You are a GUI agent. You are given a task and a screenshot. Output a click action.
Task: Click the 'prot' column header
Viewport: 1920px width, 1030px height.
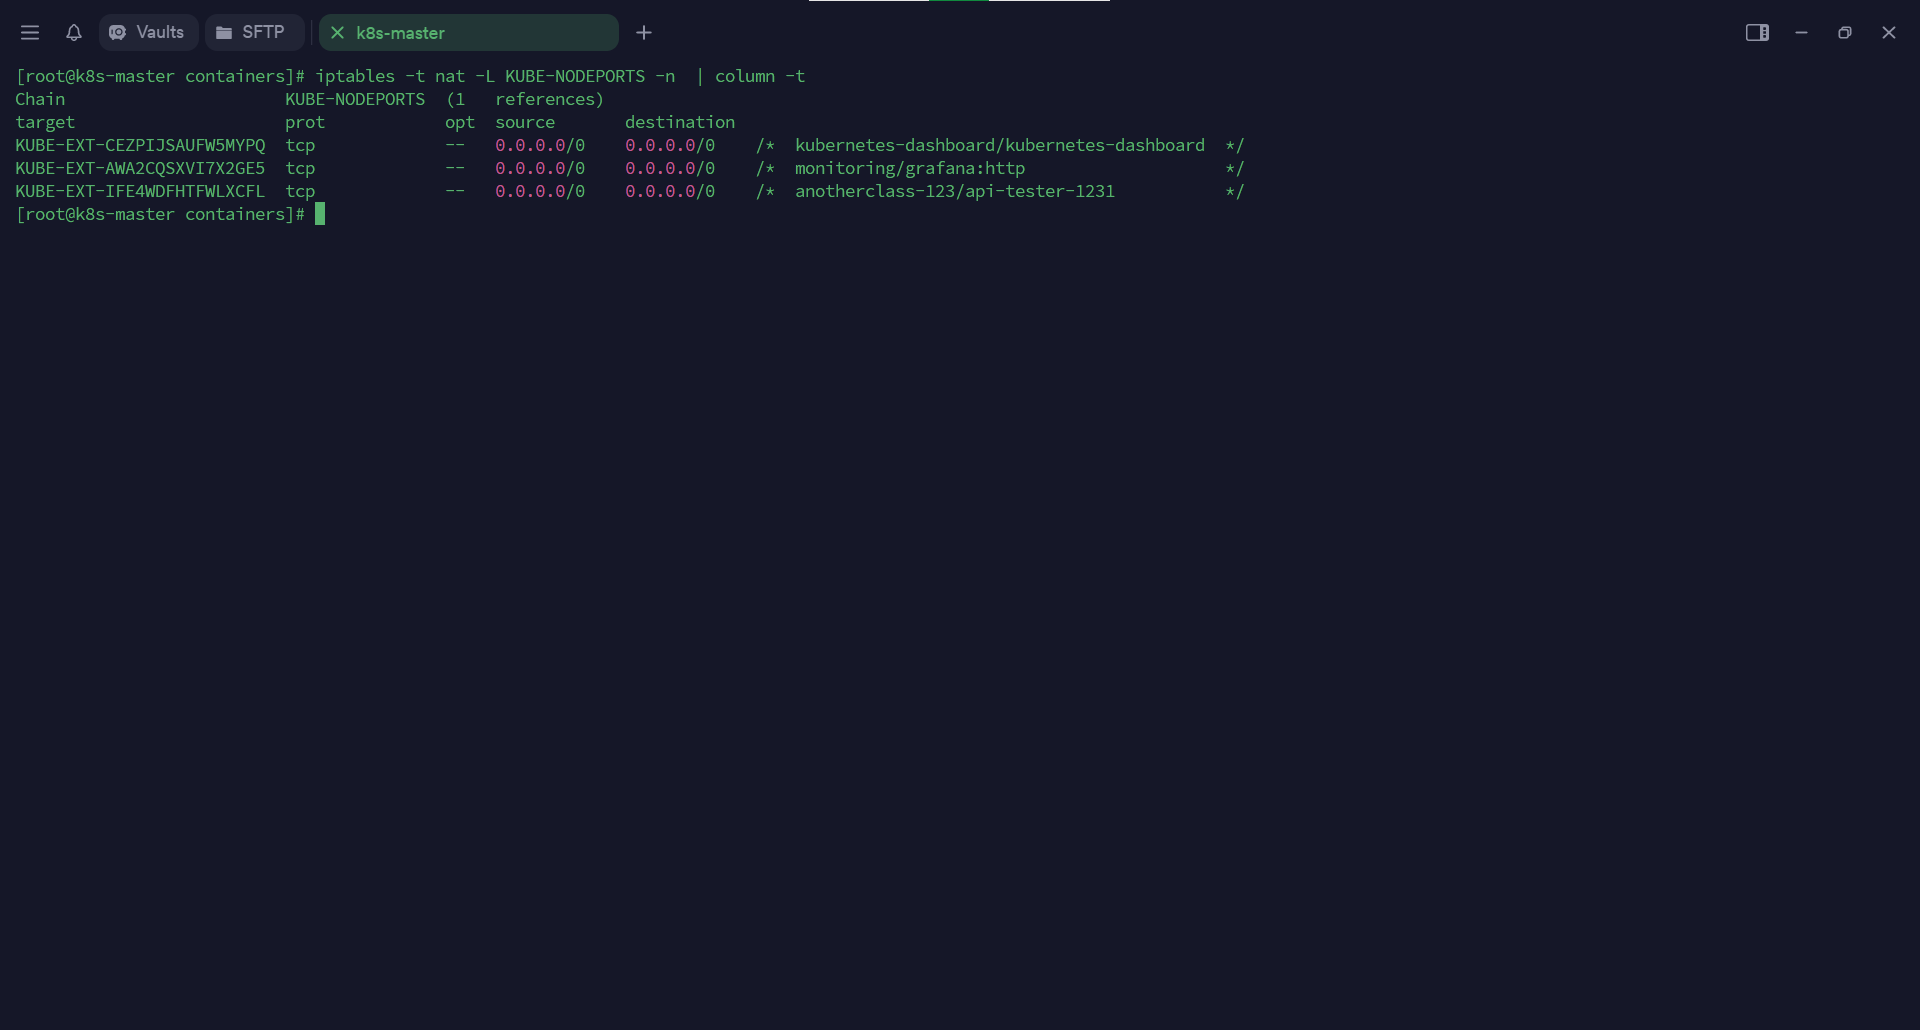point(305,122)
